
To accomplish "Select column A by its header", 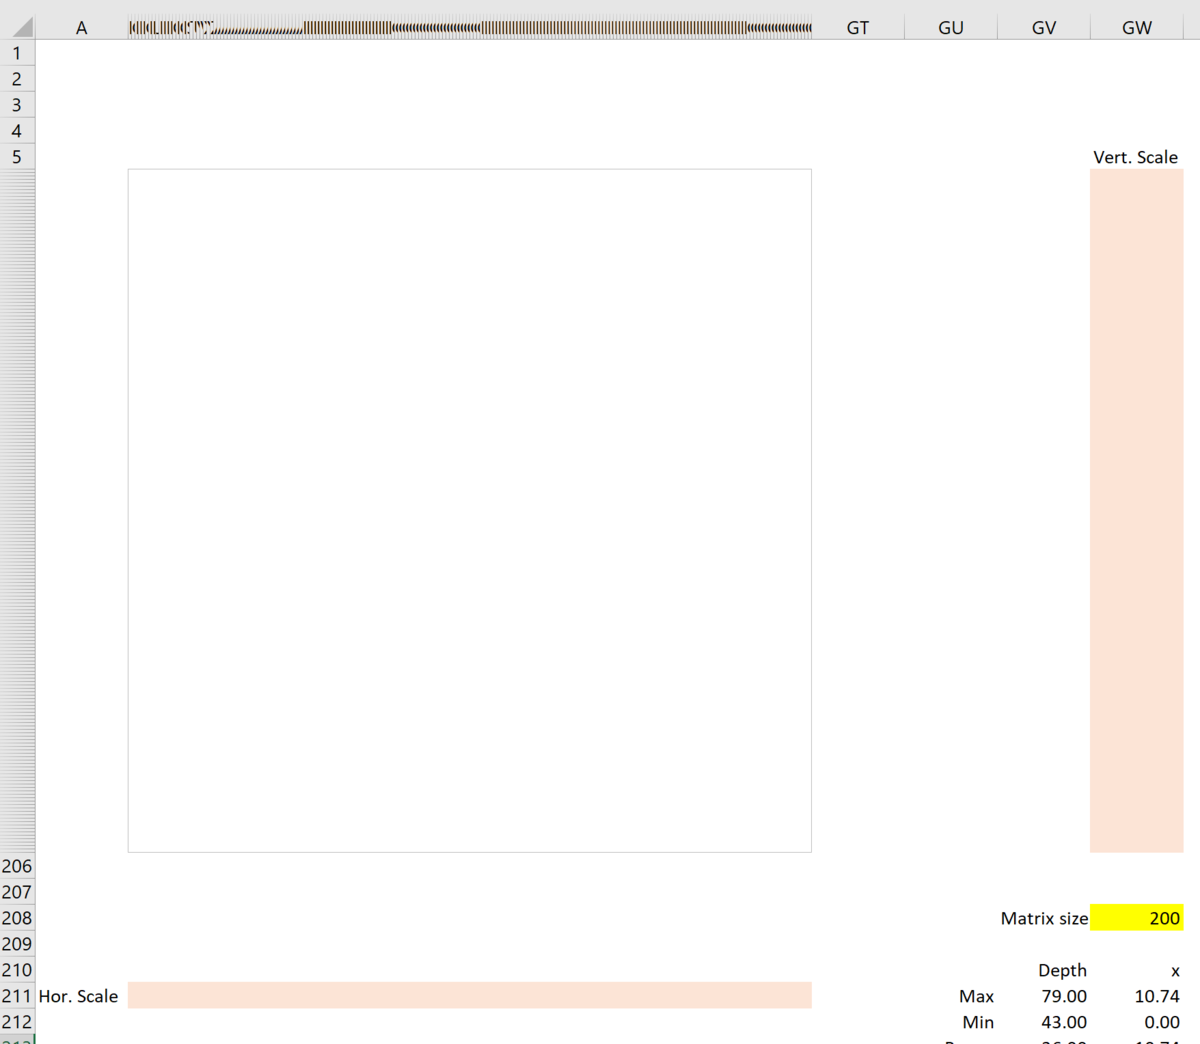I will coord(81,27).
